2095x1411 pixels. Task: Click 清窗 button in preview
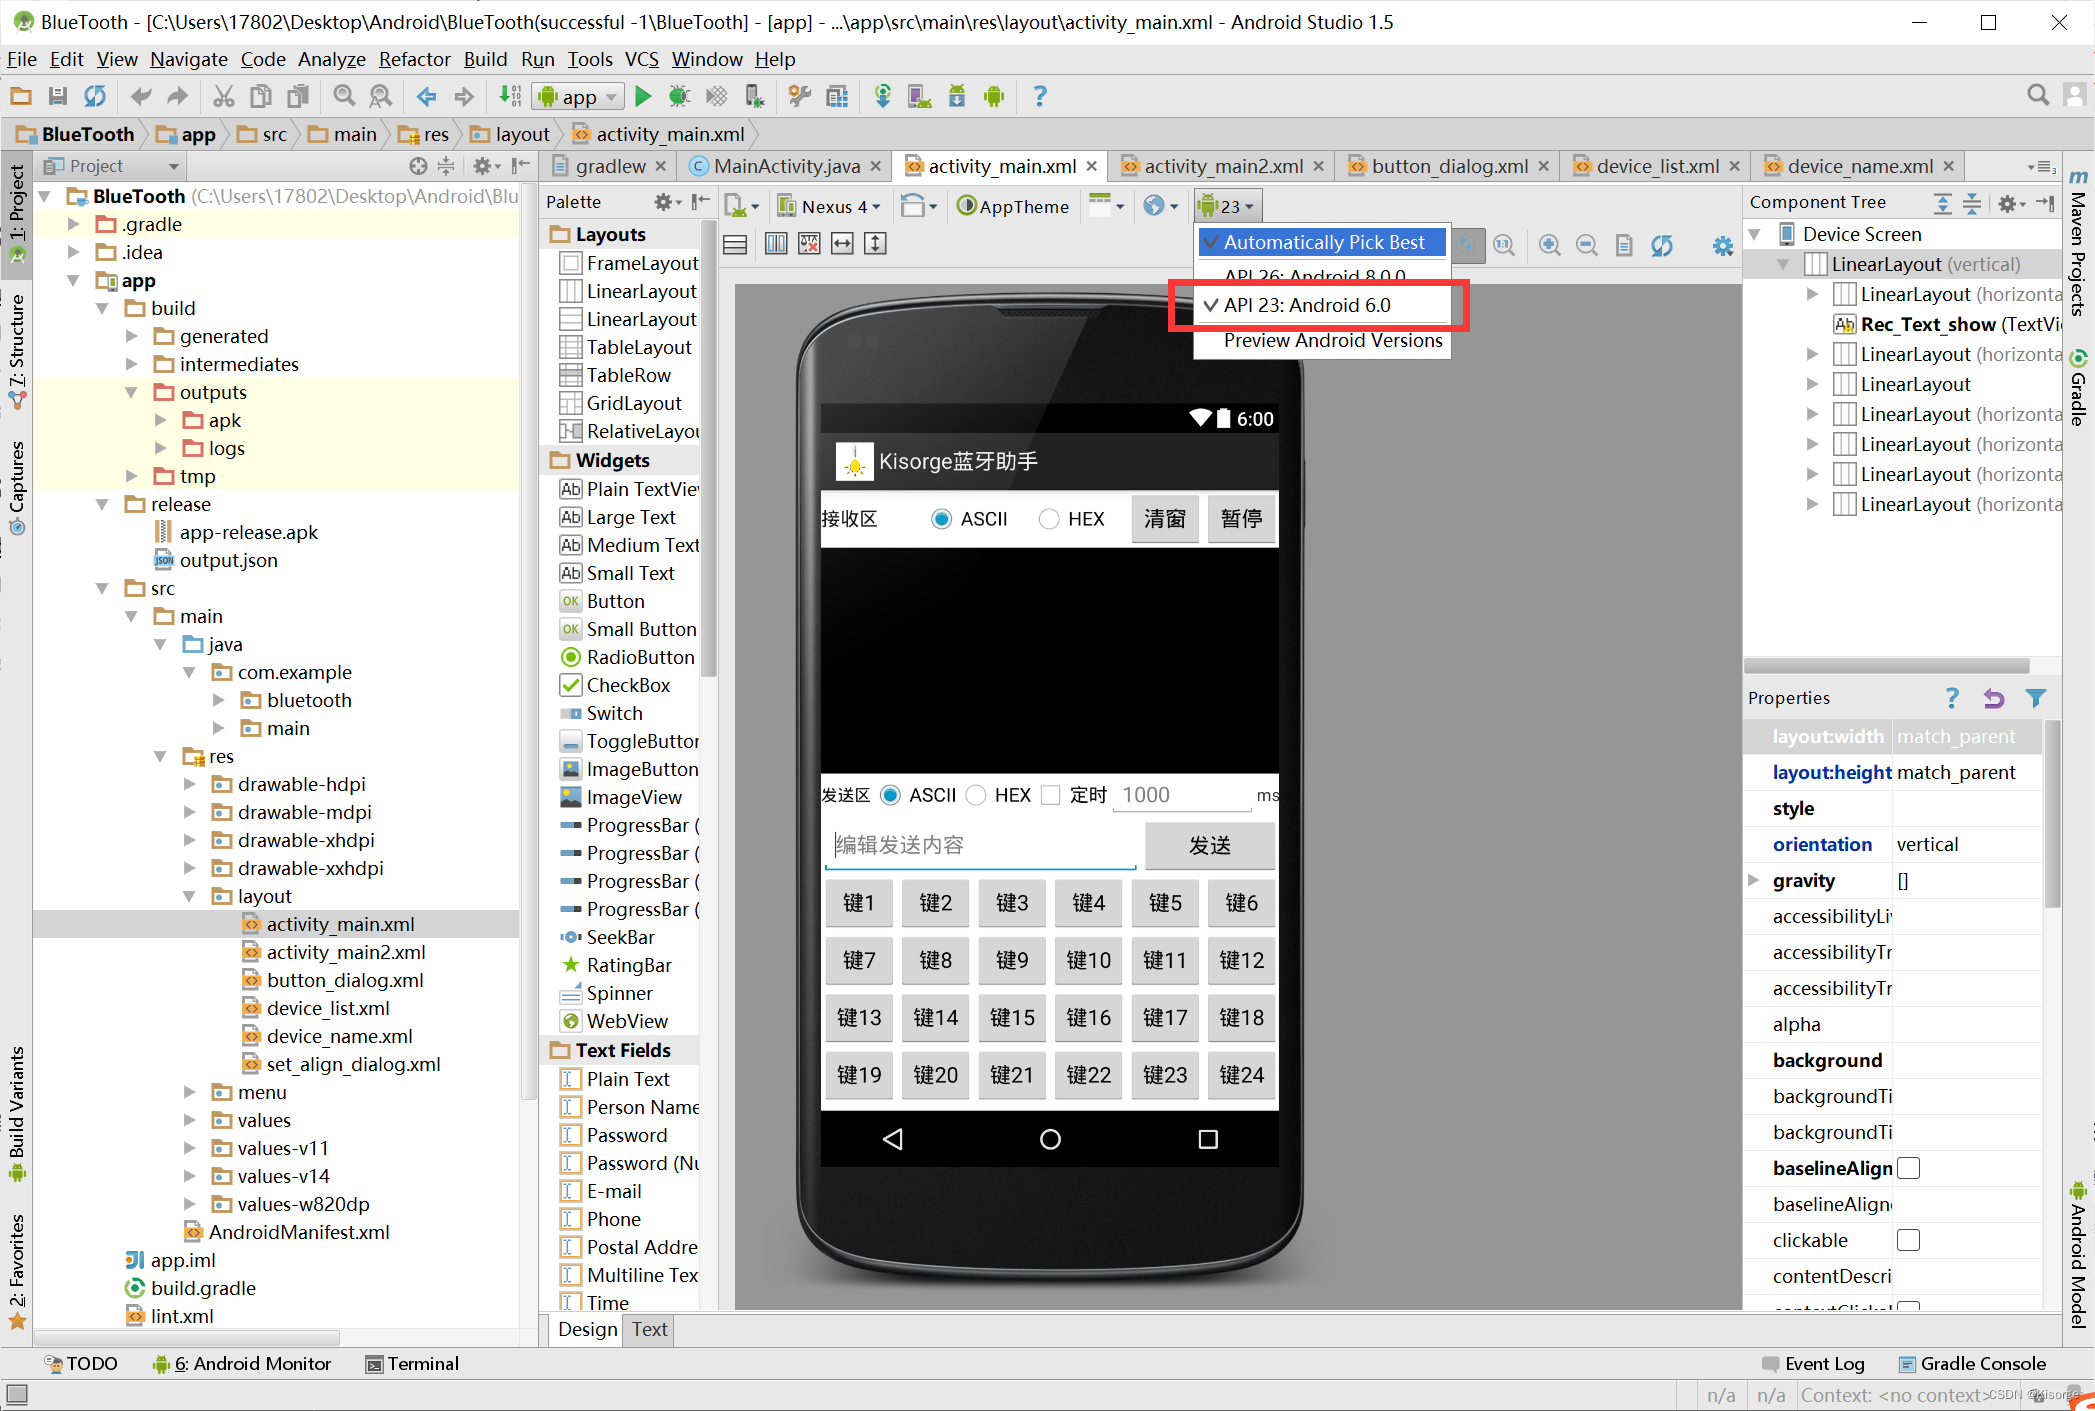[1165, 519]
